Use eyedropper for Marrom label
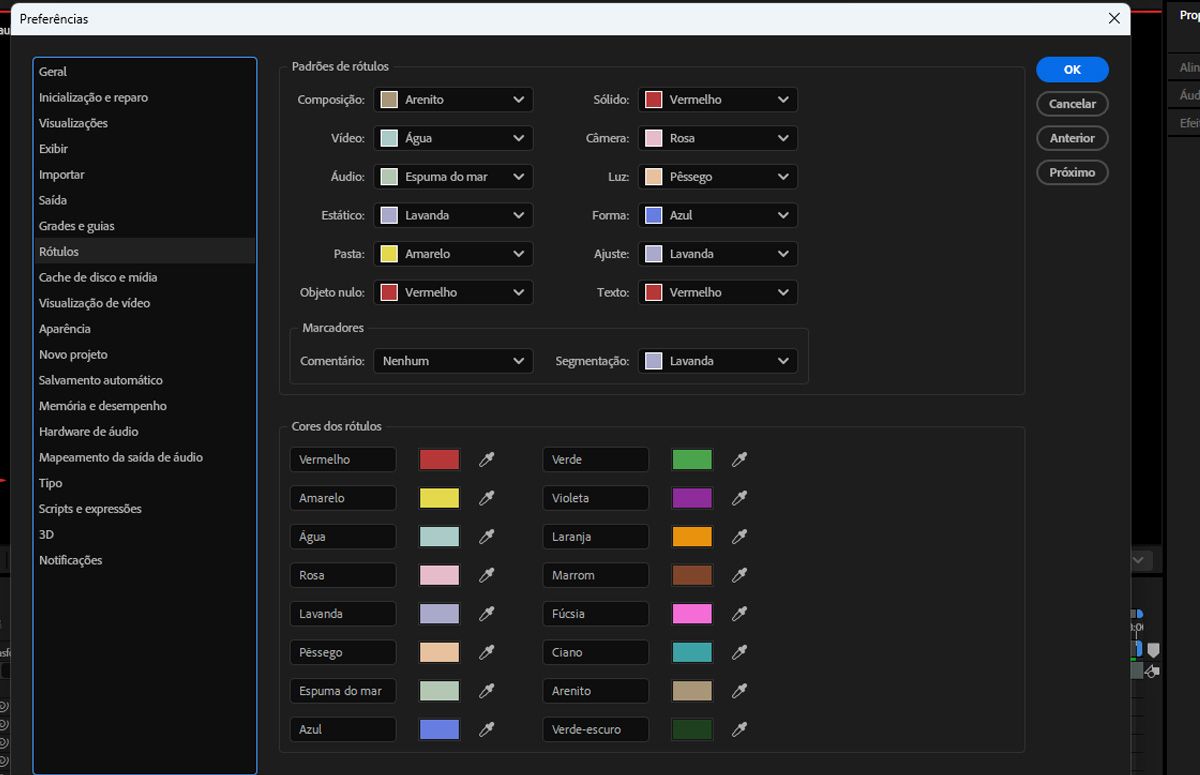The image size is (1200, 775). (x=740, y=575)
